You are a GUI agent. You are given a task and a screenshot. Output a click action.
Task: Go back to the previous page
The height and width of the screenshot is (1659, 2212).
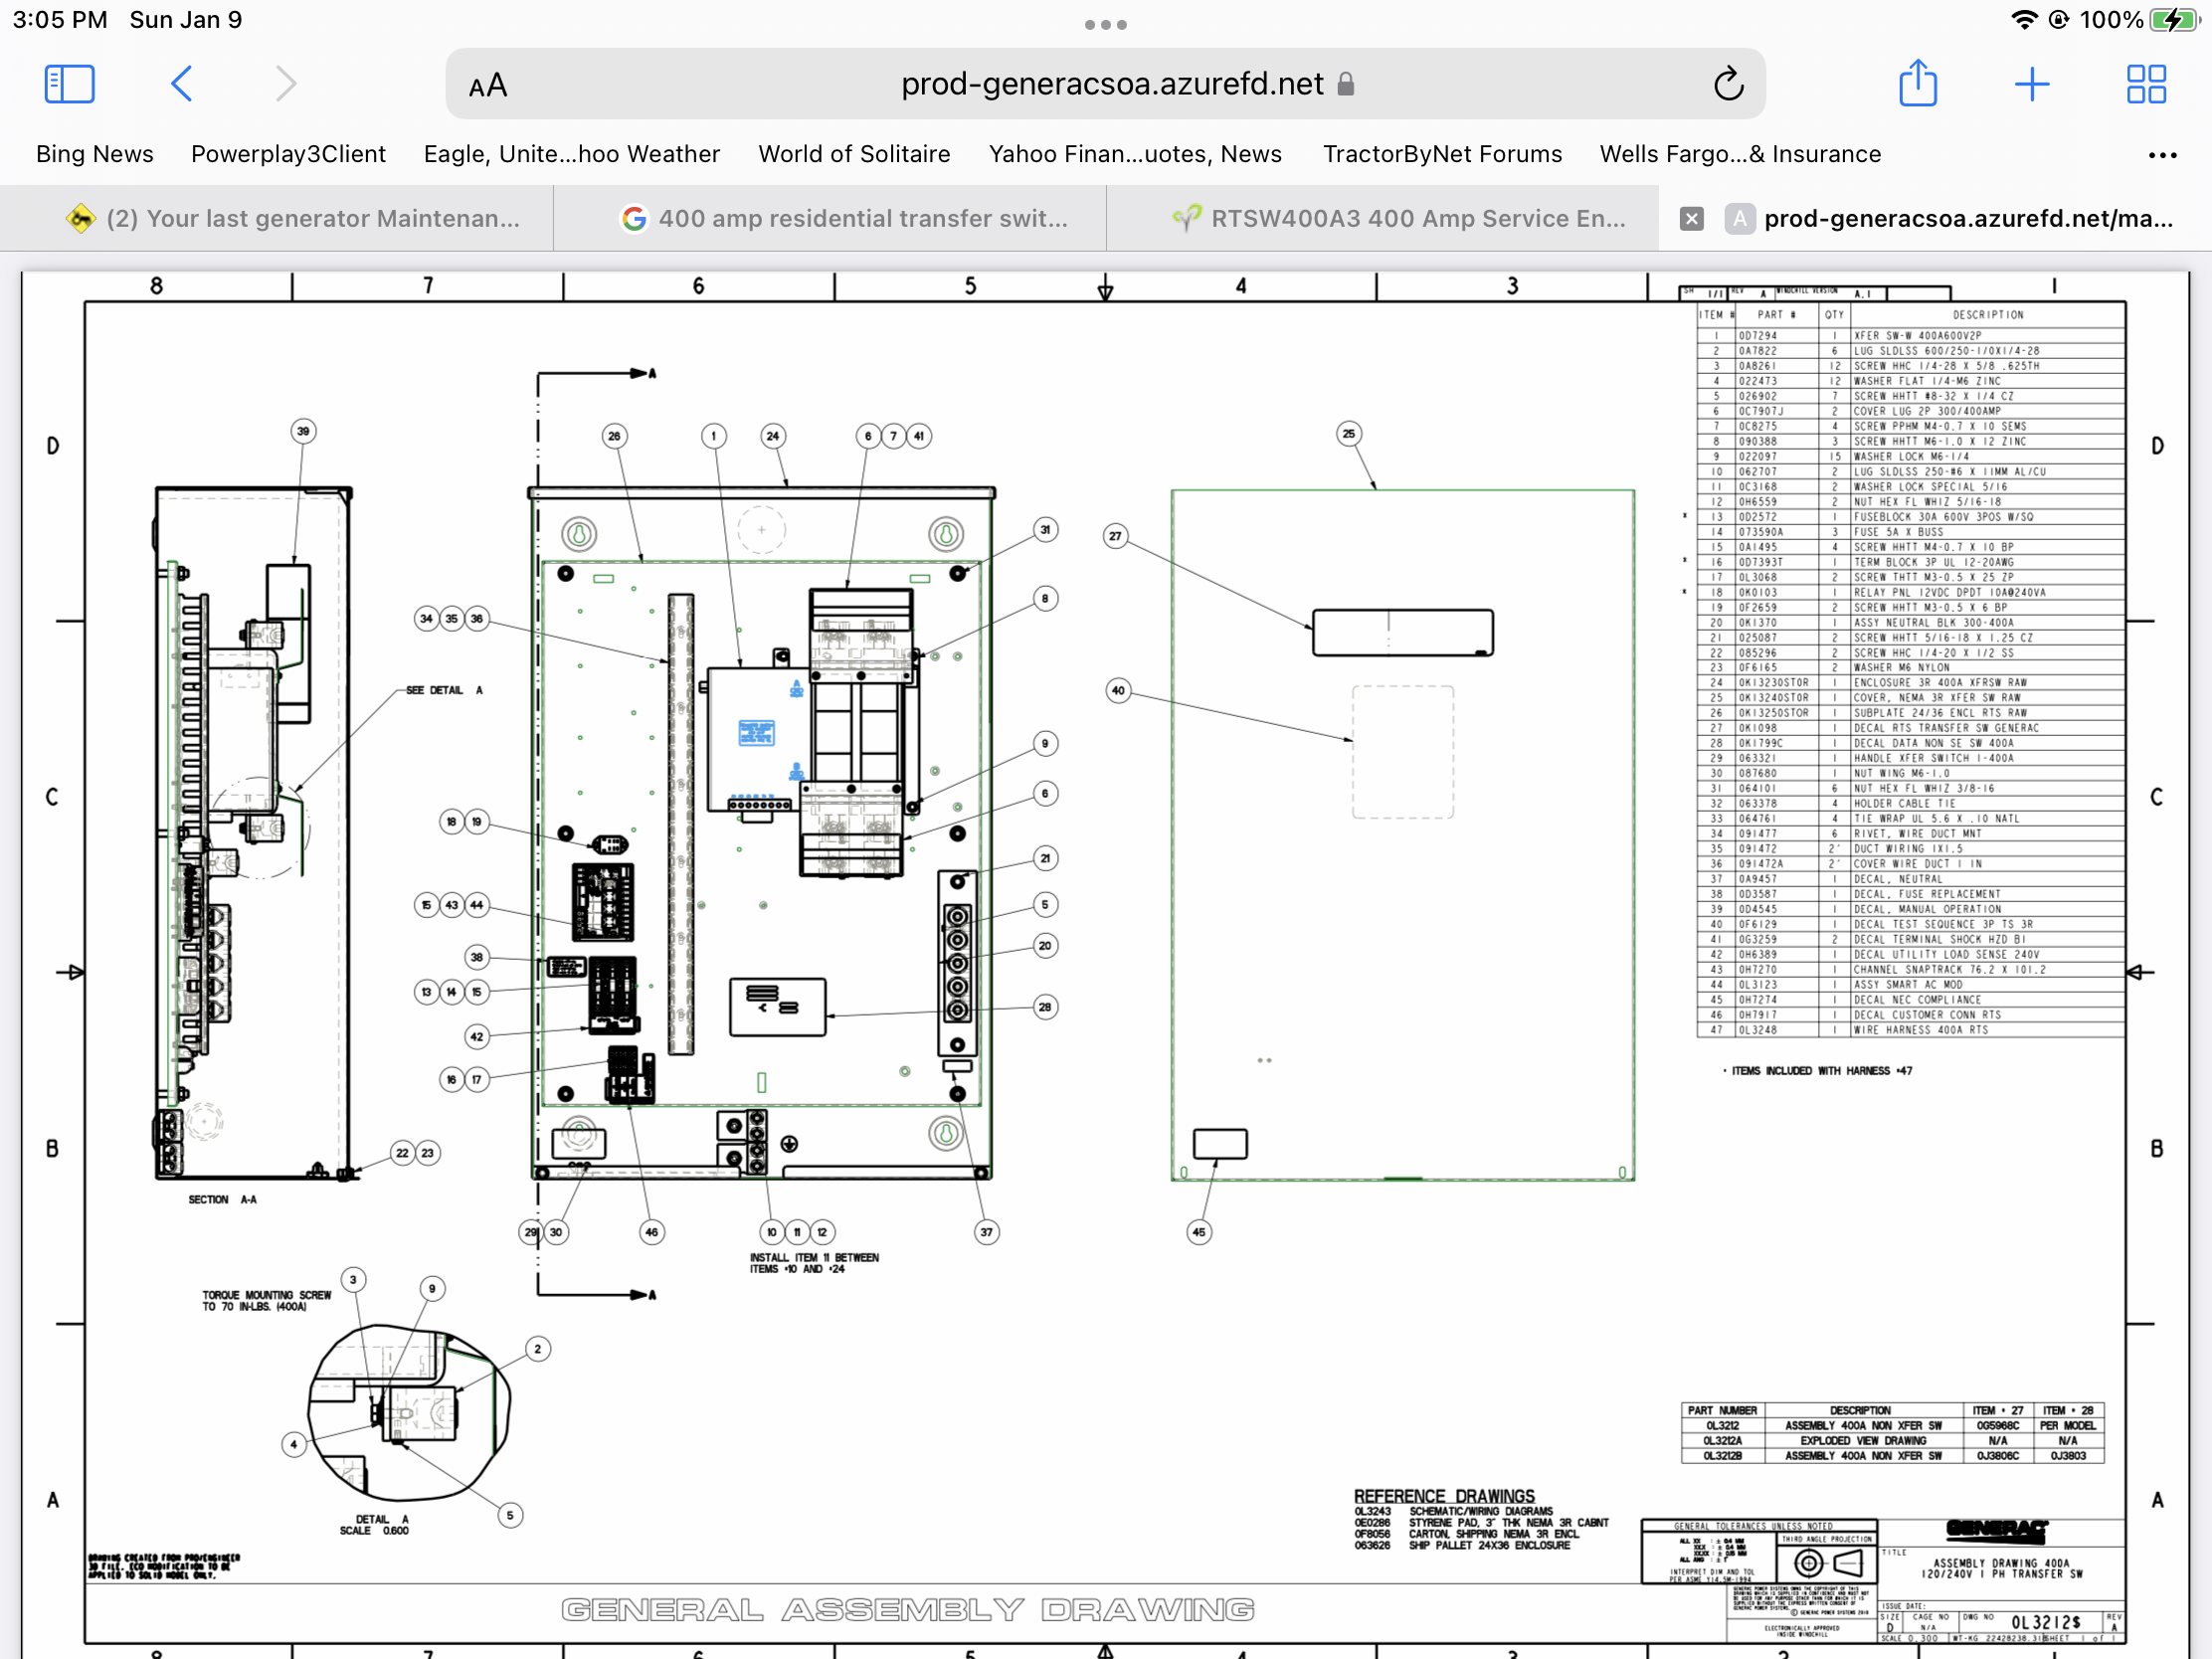(182, 84)
